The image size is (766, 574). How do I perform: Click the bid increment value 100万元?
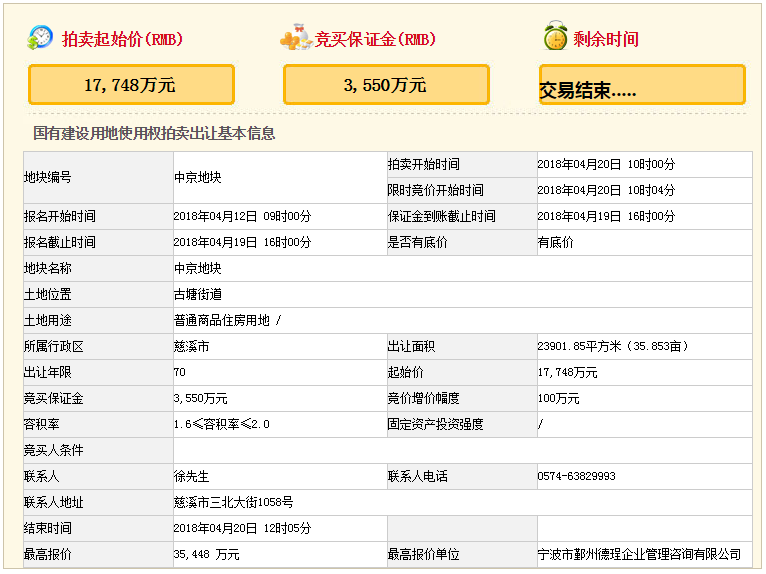pyautogui.click(x=558, y=398)
